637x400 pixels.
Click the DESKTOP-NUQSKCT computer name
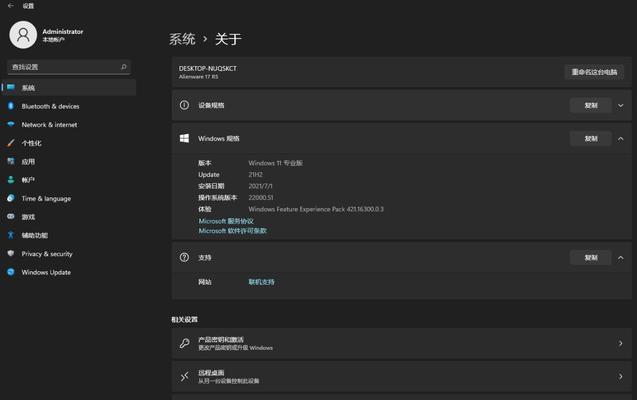(x=208, y=68)
